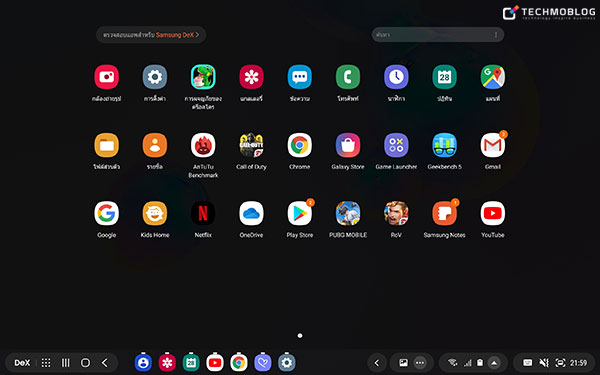
Task: Launch the RoV game
Action: coord(396,213)
